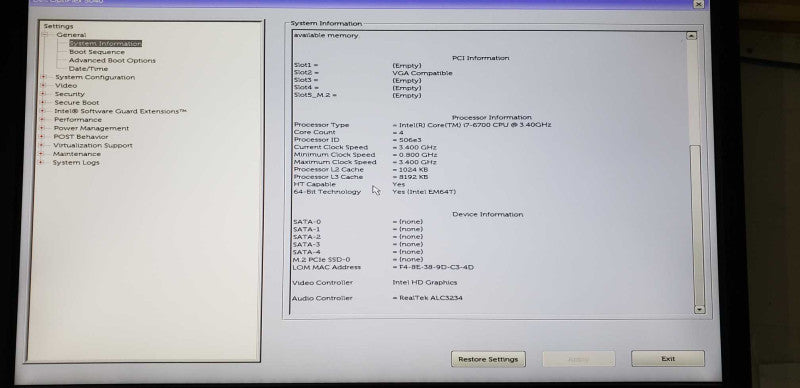Click the SATA-0 row label
800x388 pixels.
pyautogui.click(x=307, y=222)
